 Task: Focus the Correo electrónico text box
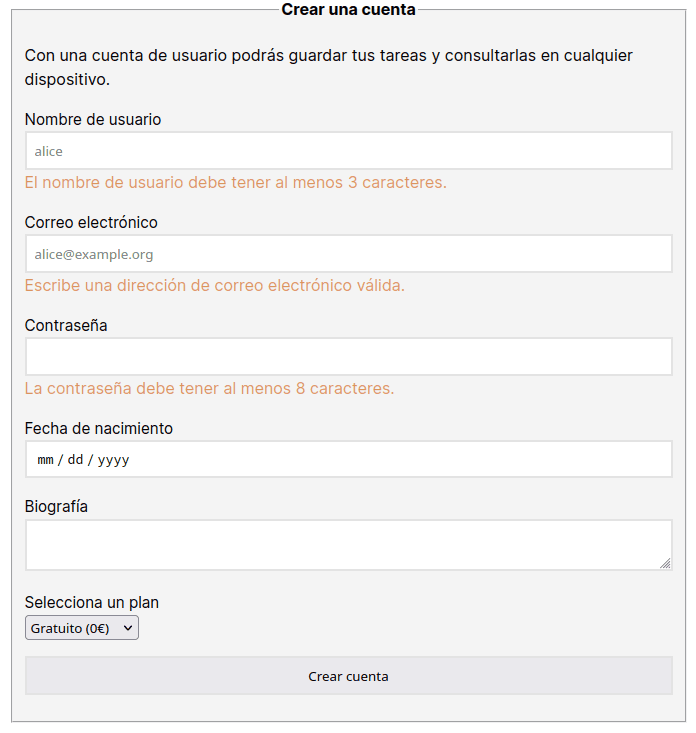click(348, 254)
